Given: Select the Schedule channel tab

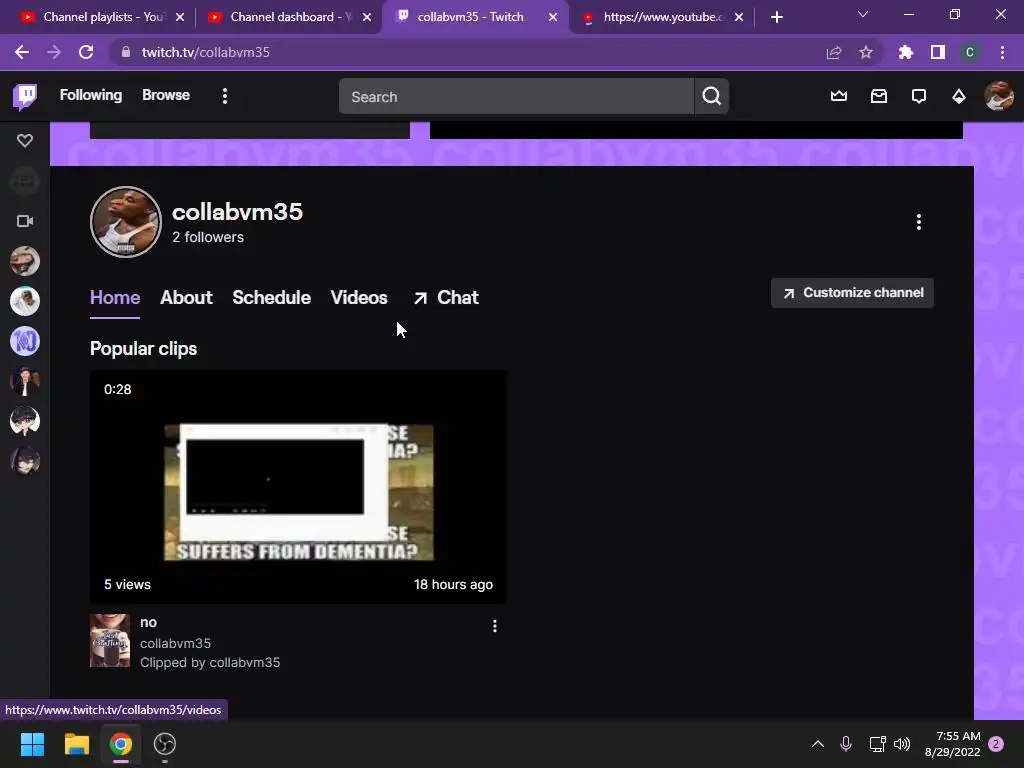Looking at the screenshot, I should click(x=272, y=298).
